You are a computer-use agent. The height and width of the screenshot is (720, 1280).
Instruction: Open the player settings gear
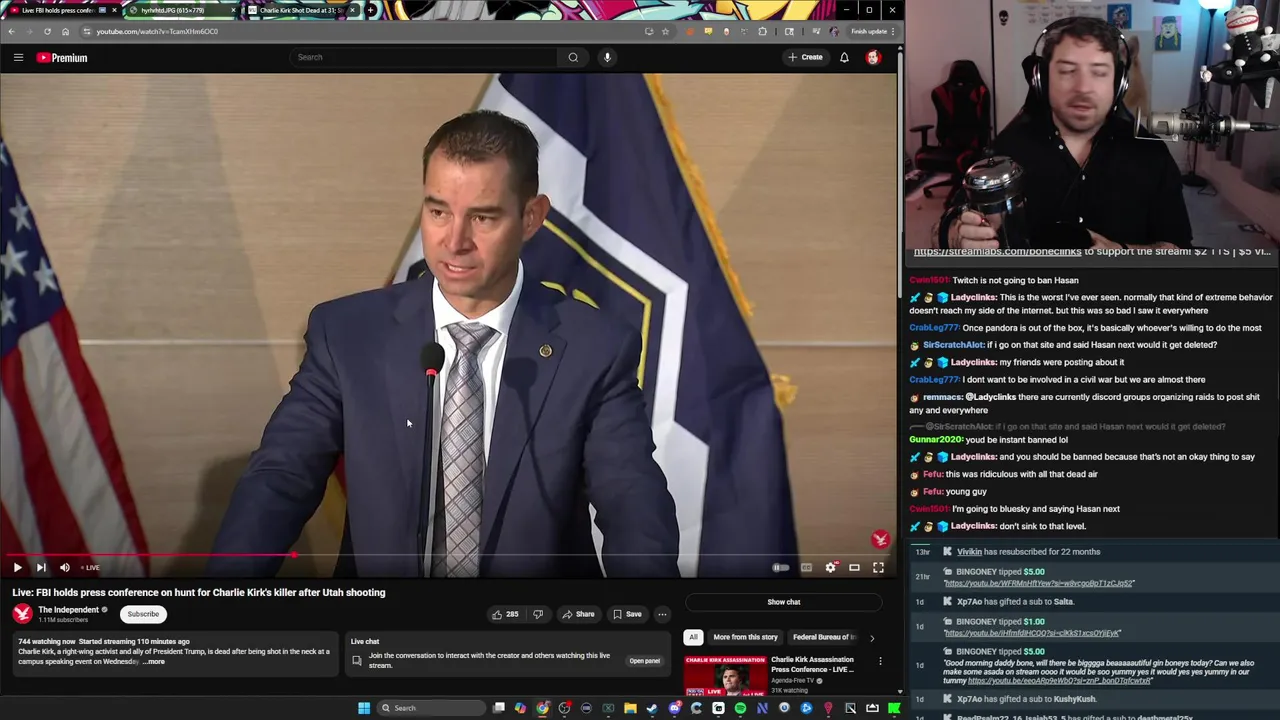tap(830, 567)
